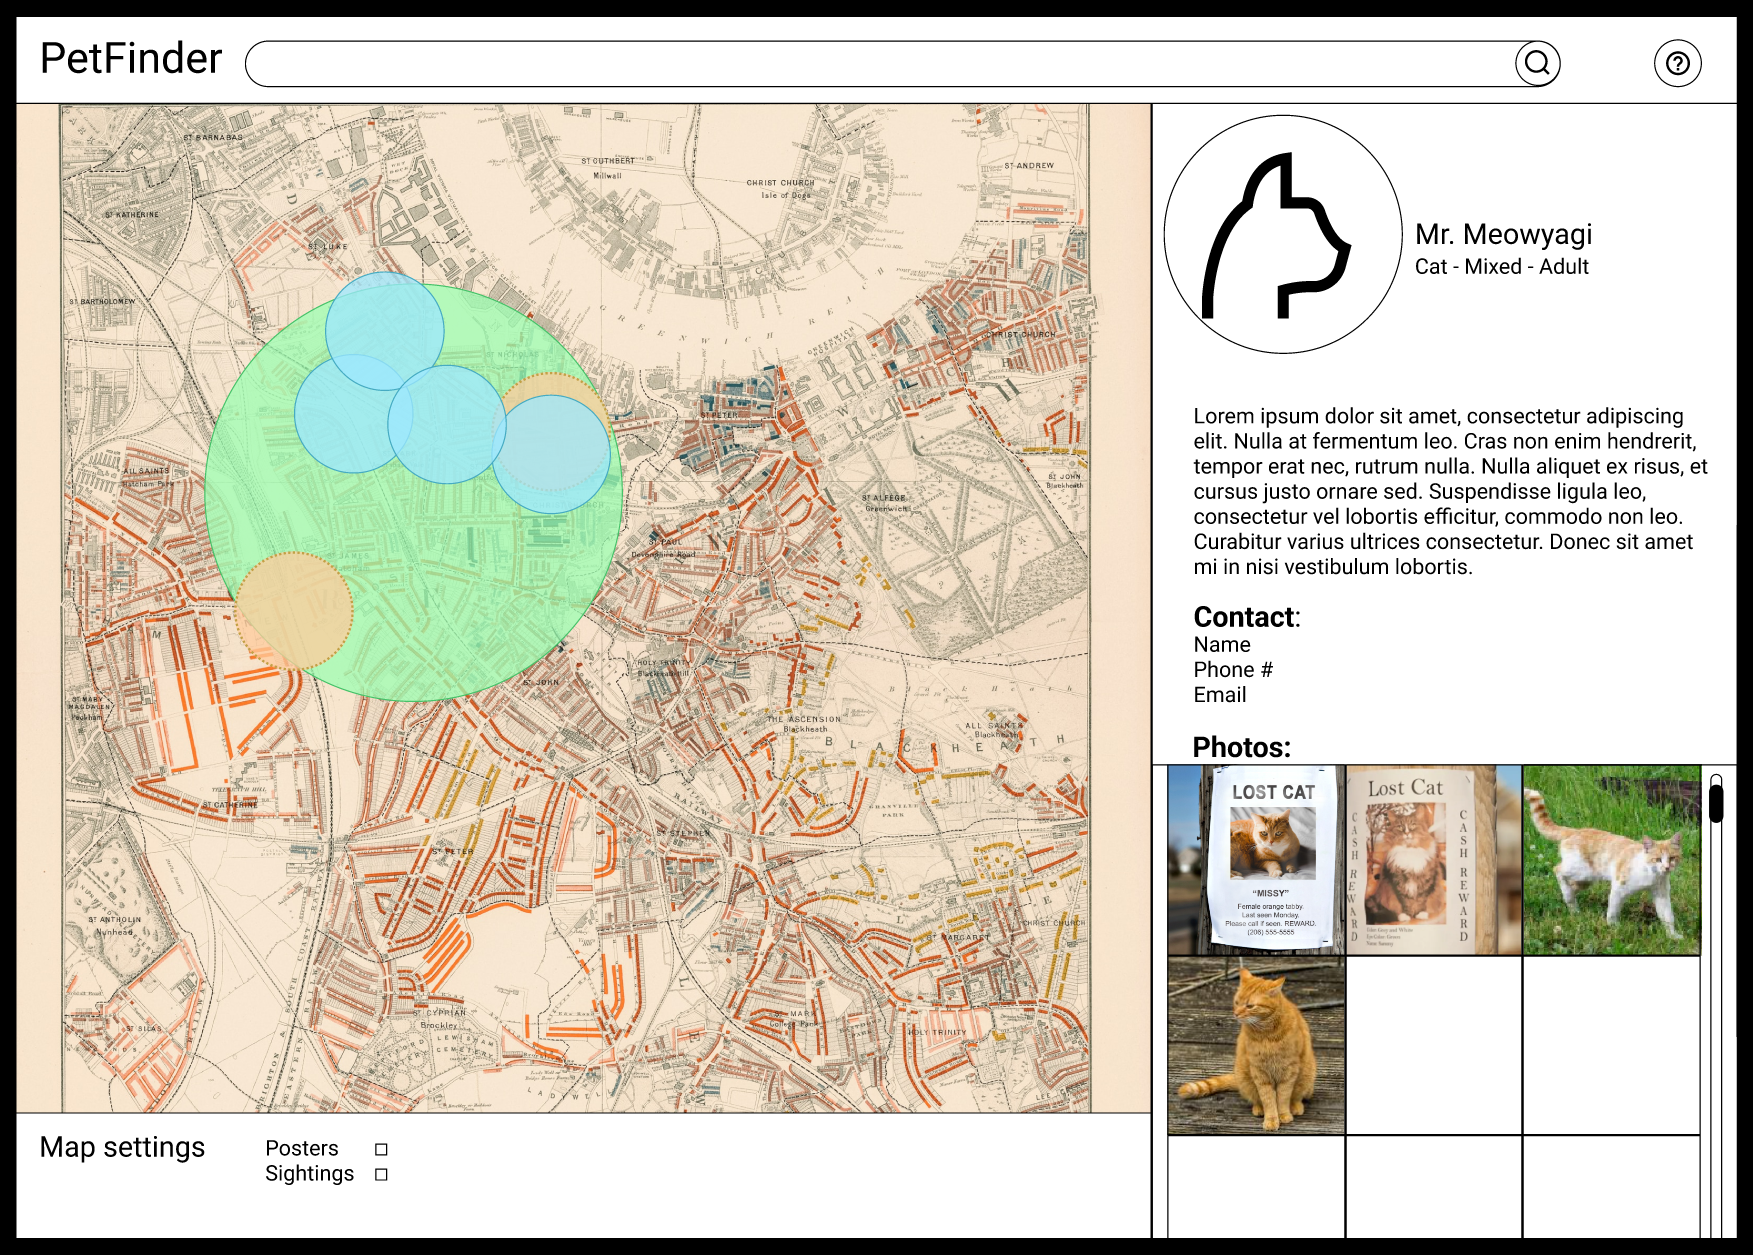Click the Map settings label

coord(122,1148)
